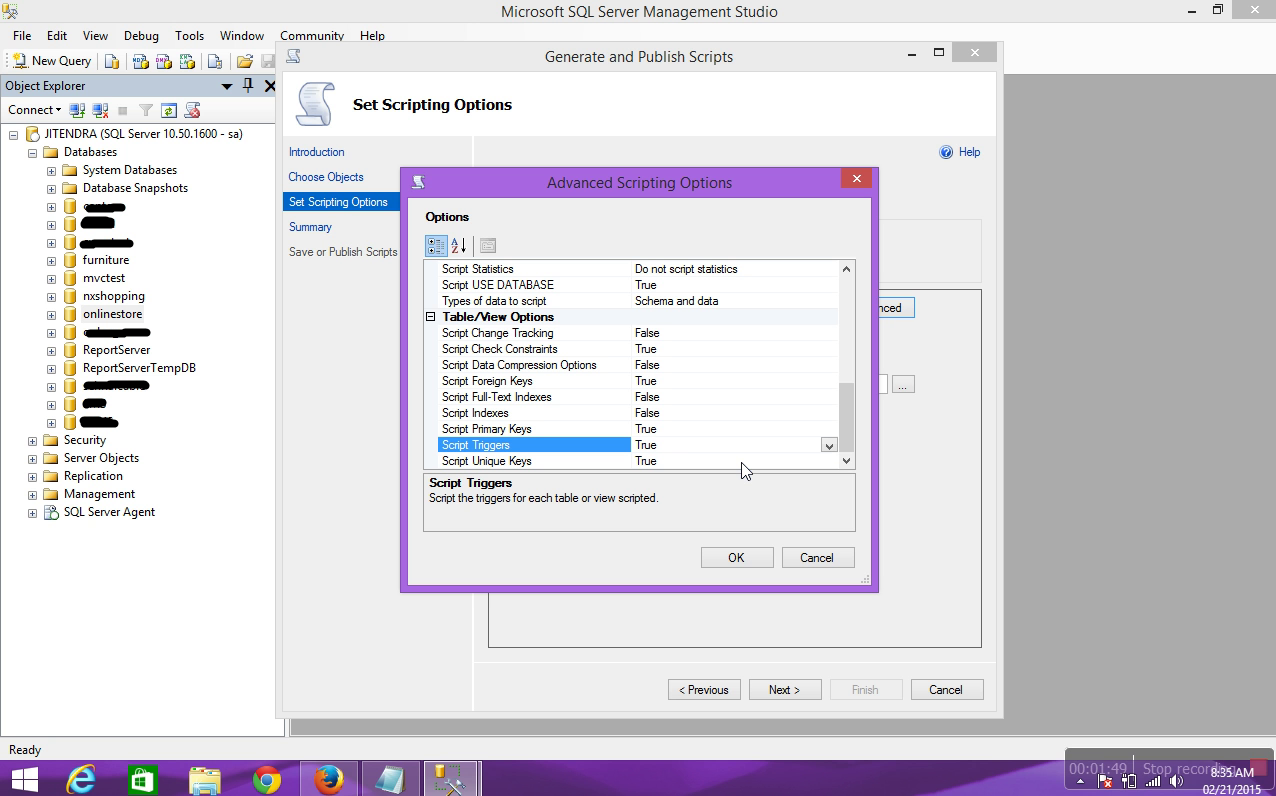Click the Refresh icon in Object Explorer
Screen dimensions: 1276x796
(169, 110)
